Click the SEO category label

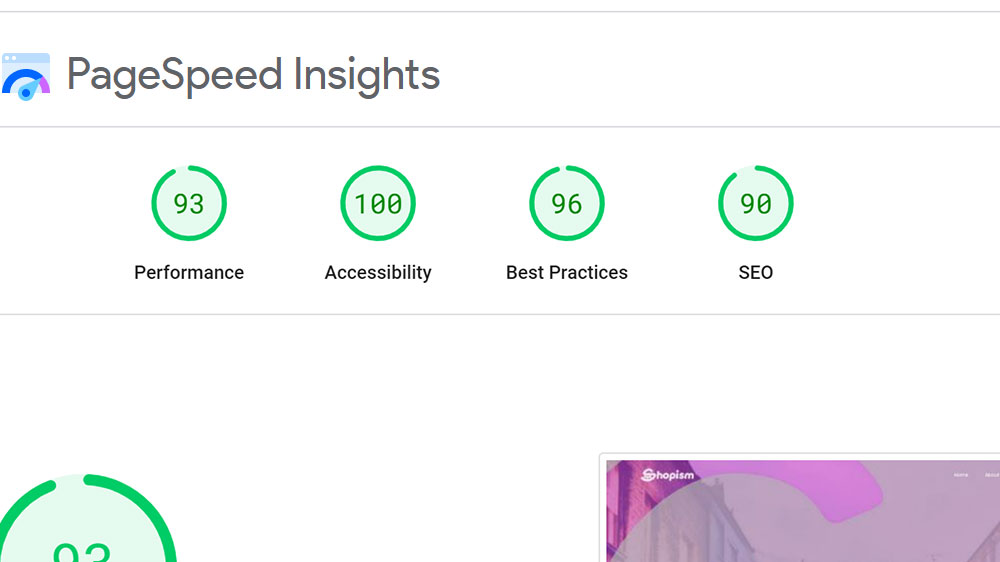pos(756,272)
